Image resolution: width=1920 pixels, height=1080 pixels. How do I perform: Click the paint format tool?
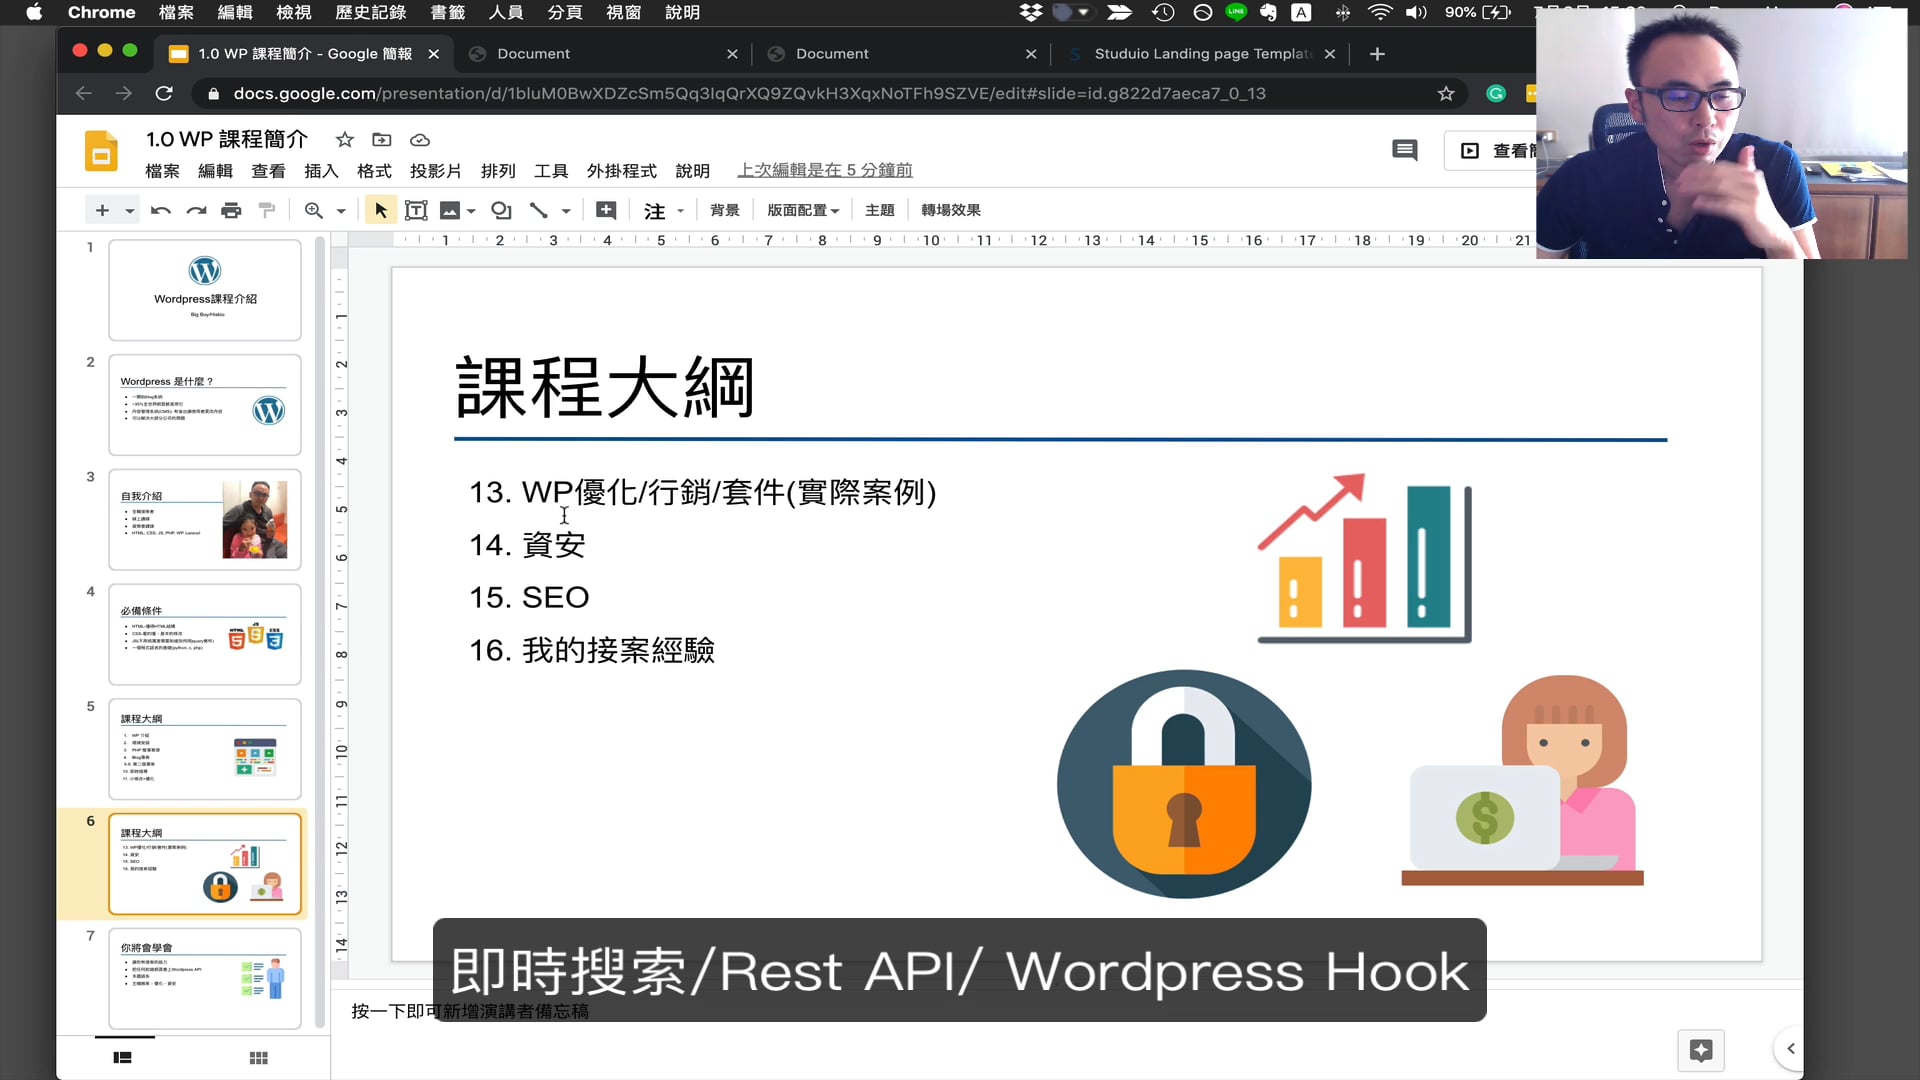coord(267,210)
